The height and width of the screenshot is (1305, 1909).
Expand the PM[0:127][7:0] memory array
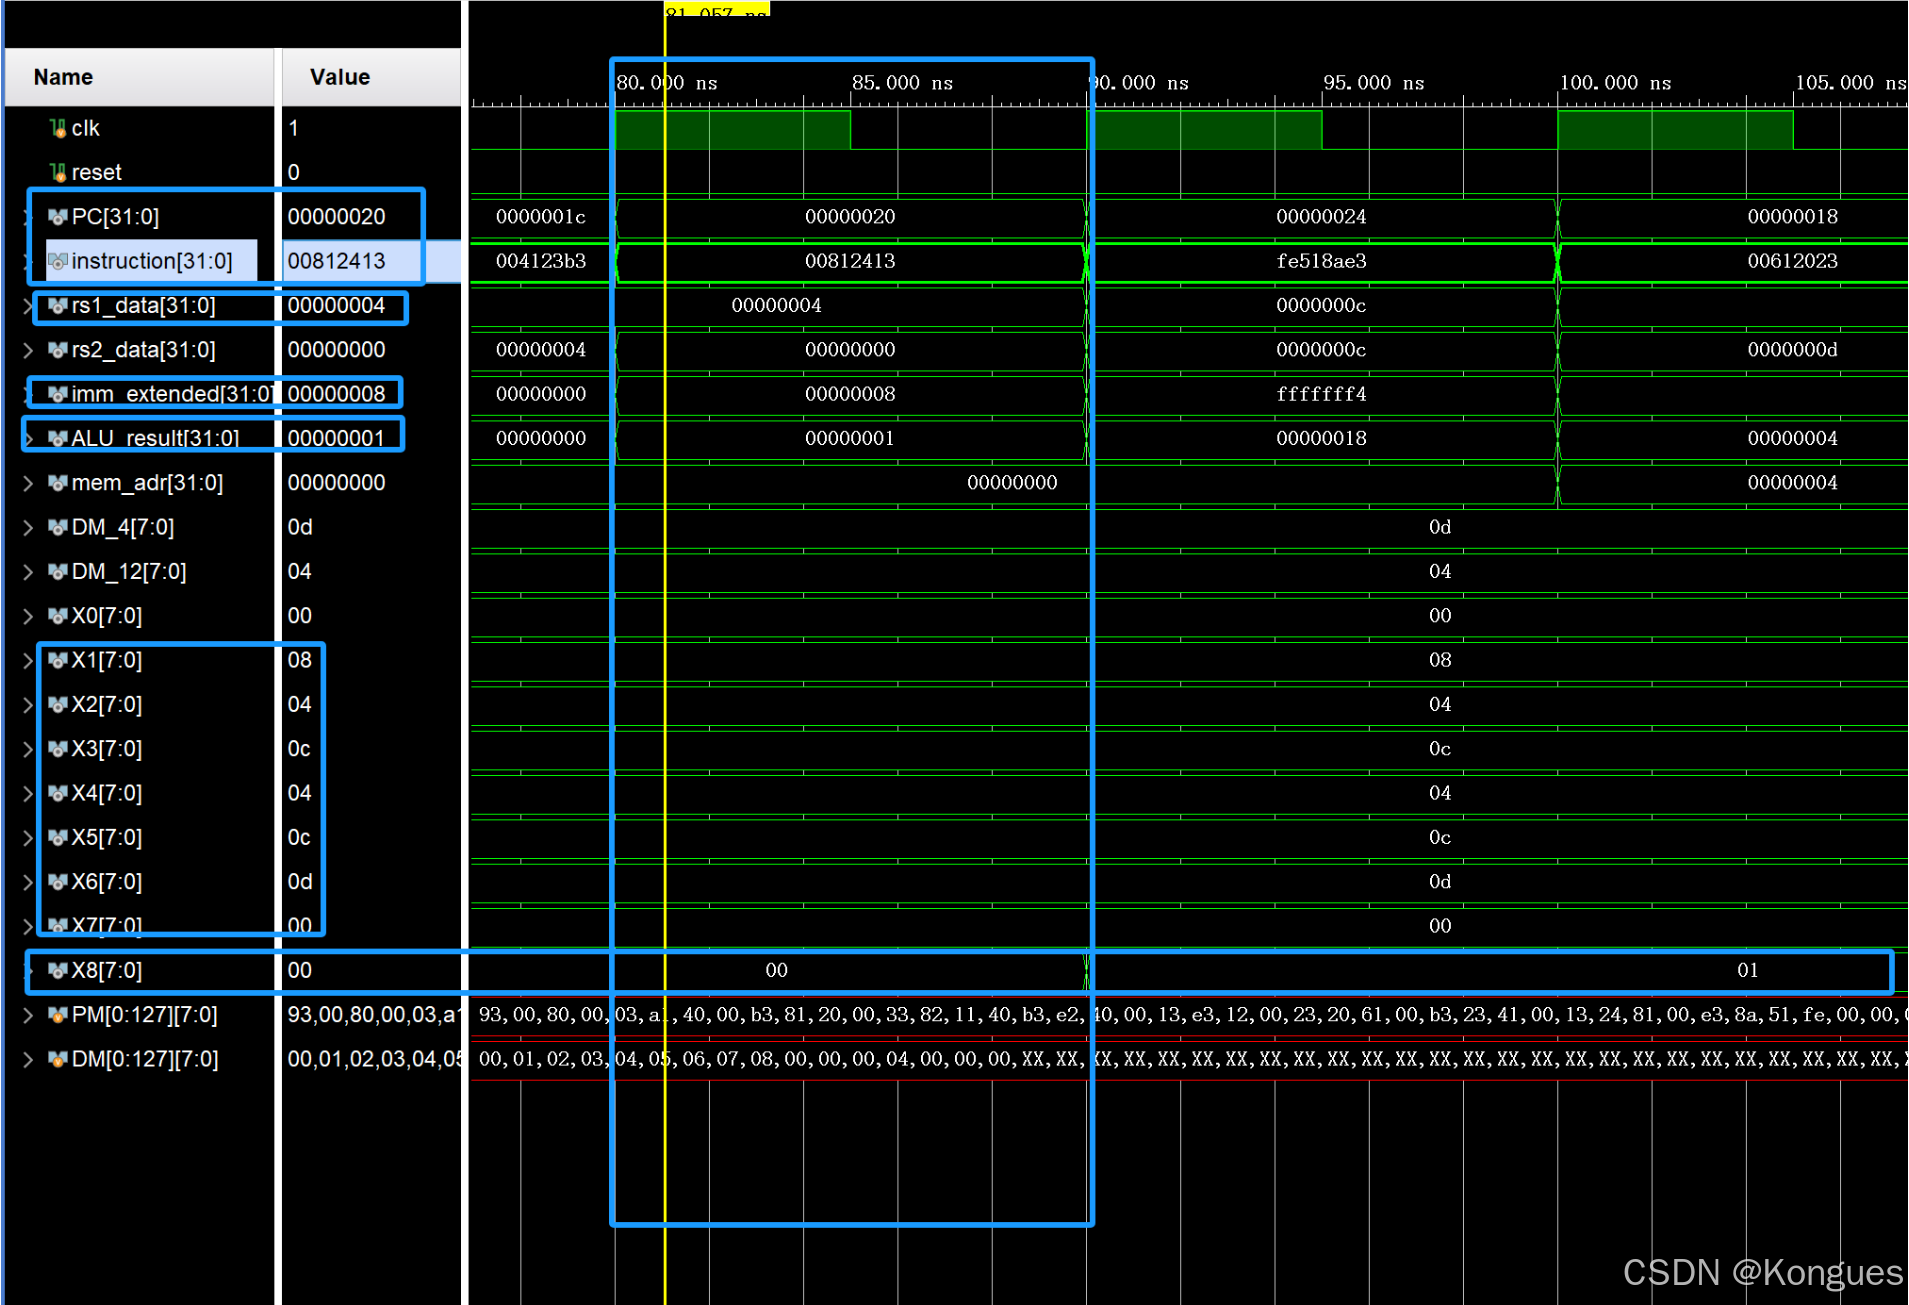(x=28, y=1015)
